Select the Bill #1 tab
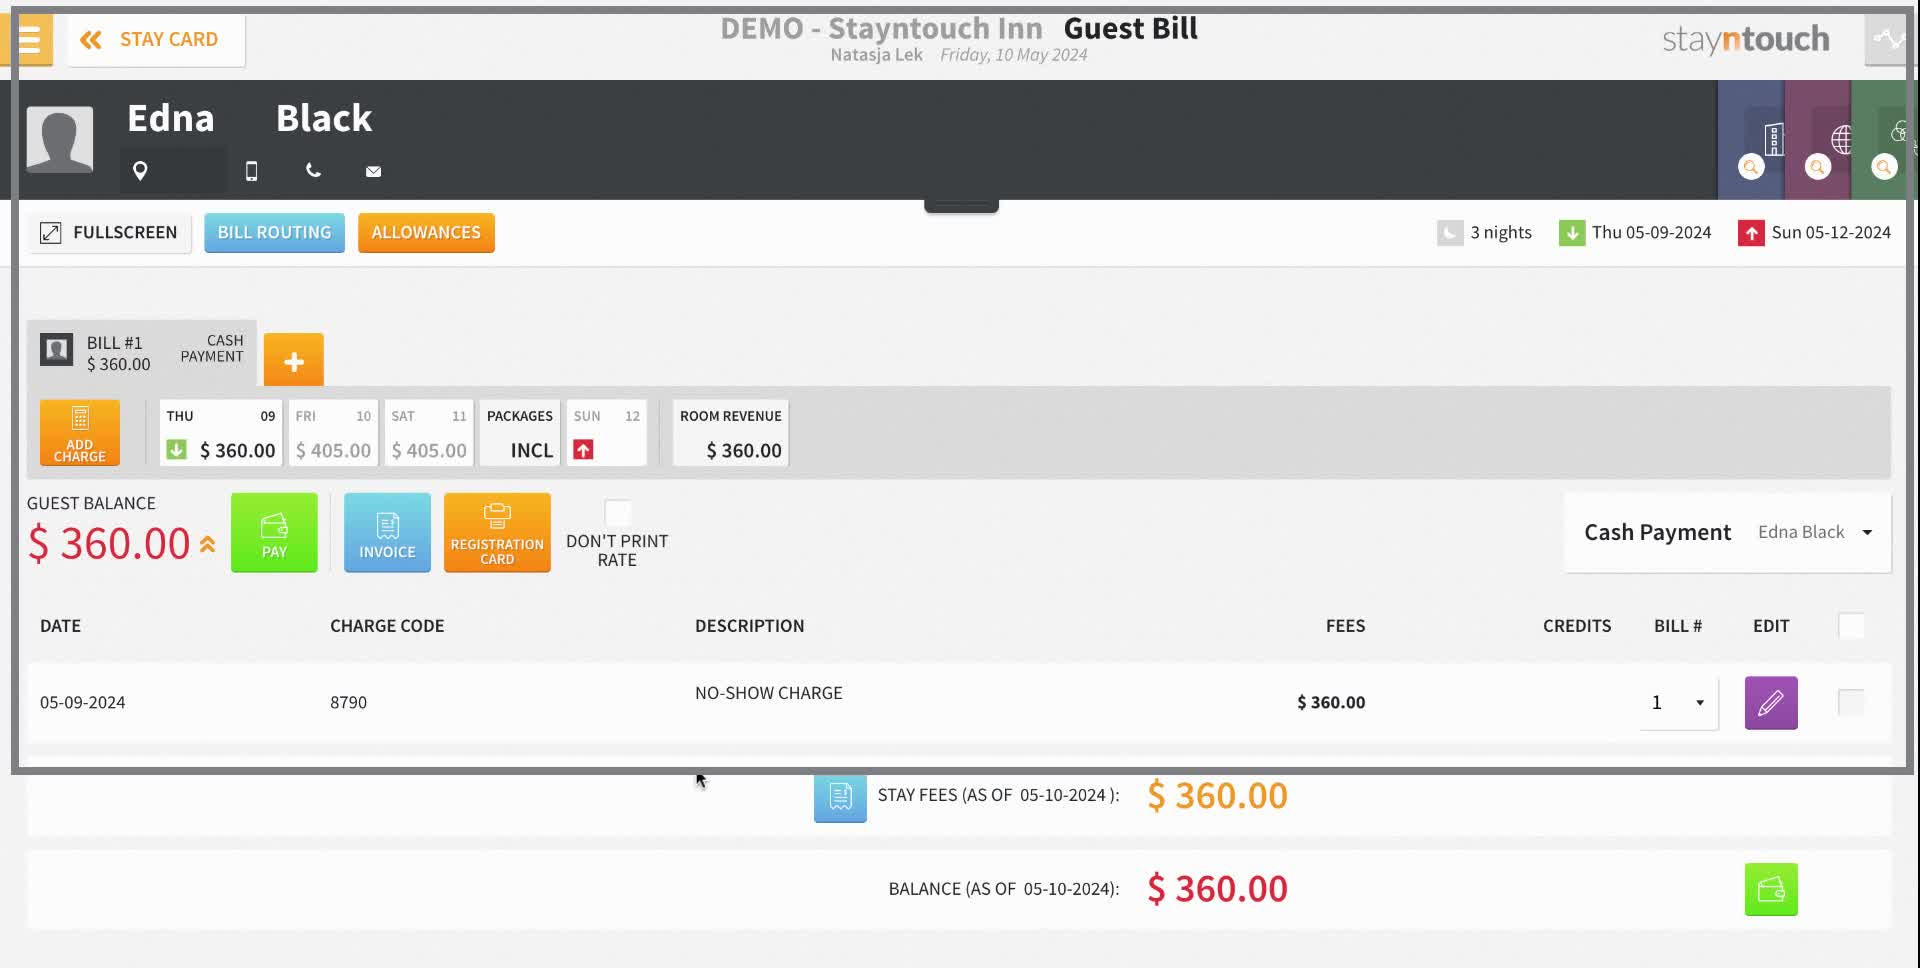The height and width of the screenshot is (968, 1920). click(x=142, y=353)
